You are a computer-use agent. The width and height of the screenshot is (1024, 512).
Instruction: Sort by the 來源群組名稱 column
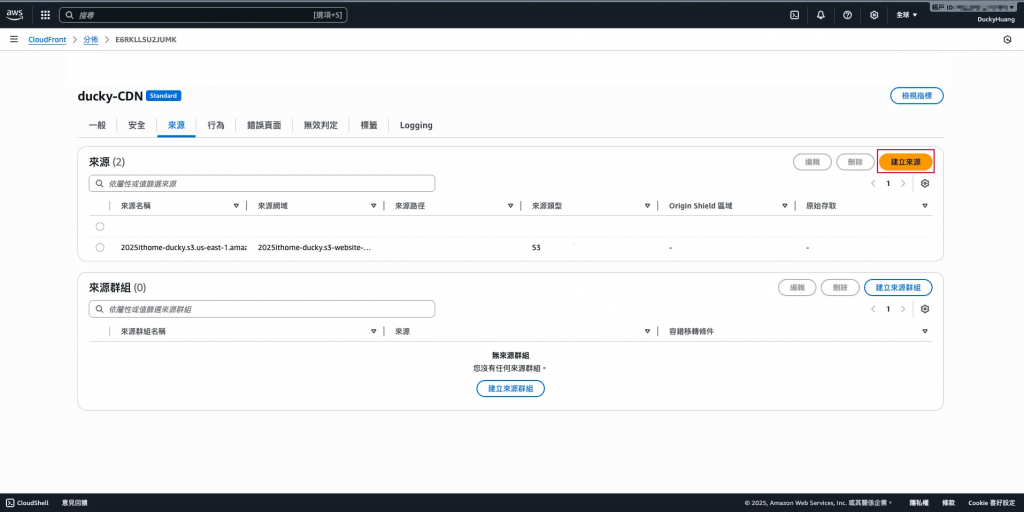(373, 331)
